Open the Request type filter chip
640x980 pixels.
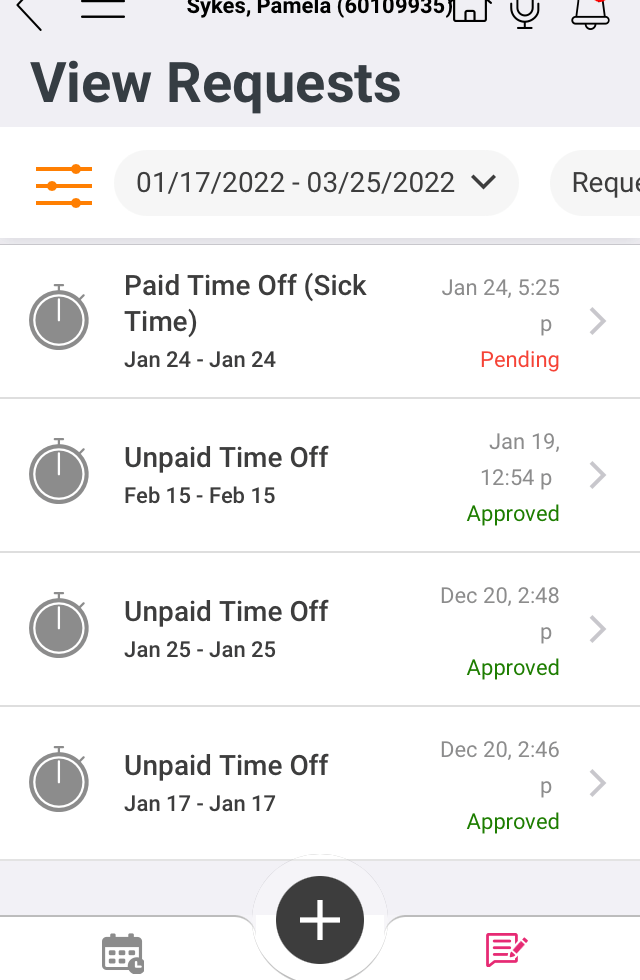coord(600,183)
